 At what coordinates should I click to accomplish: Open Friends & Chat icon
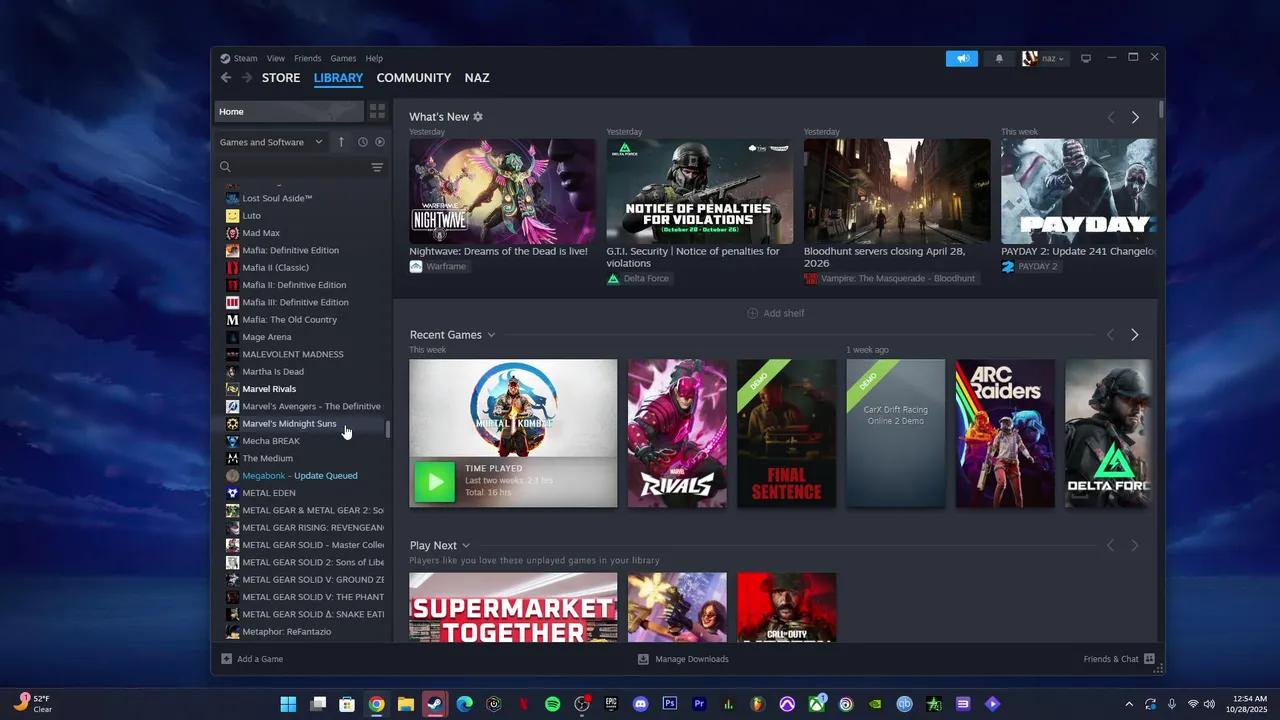click(x=1149, y=659)
